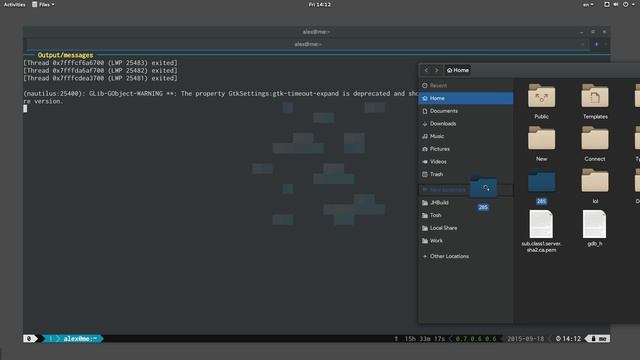Open Music in the sidebar
The width and height of the screenshot is (640, 360).
[x=466, y=136]
